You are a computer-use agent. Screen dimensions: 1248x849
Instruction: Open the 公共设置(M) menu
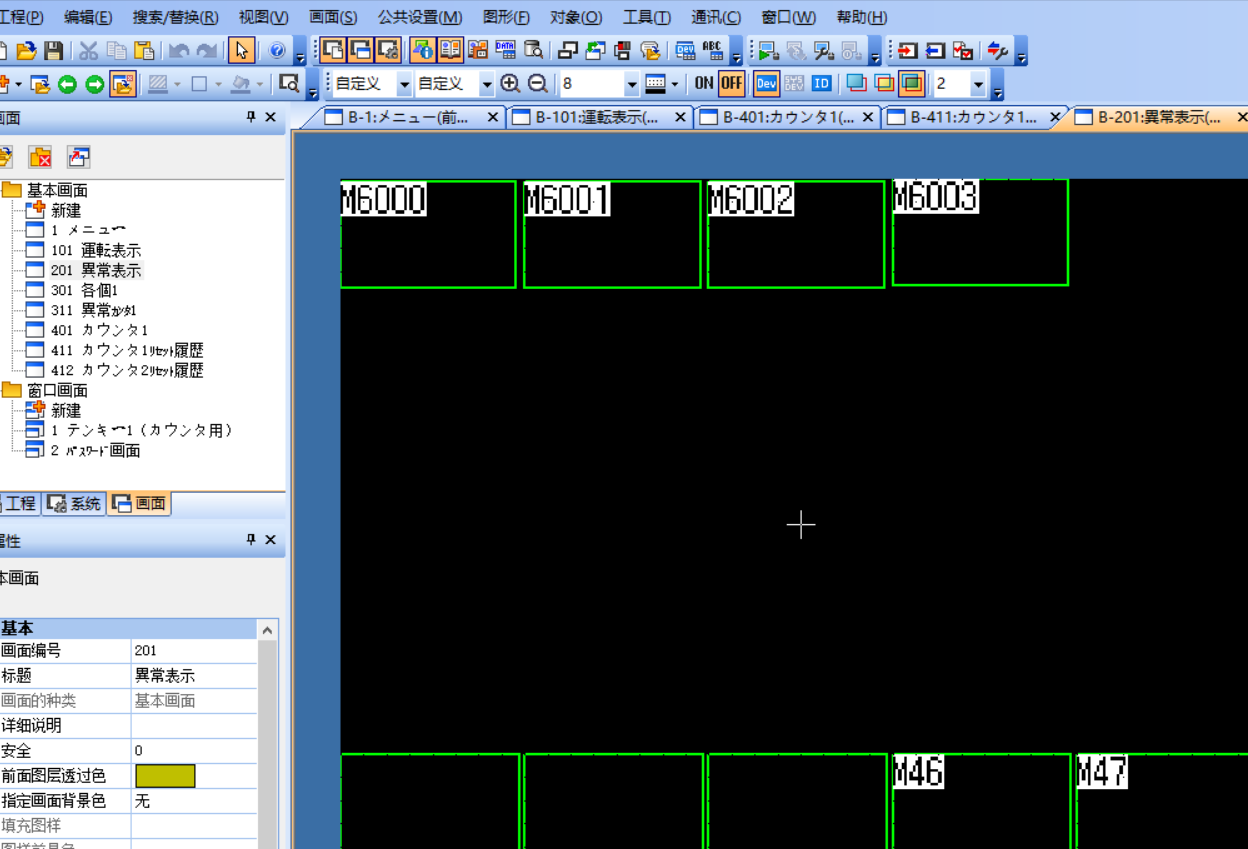pyautogui.click(x=420, y=17)
